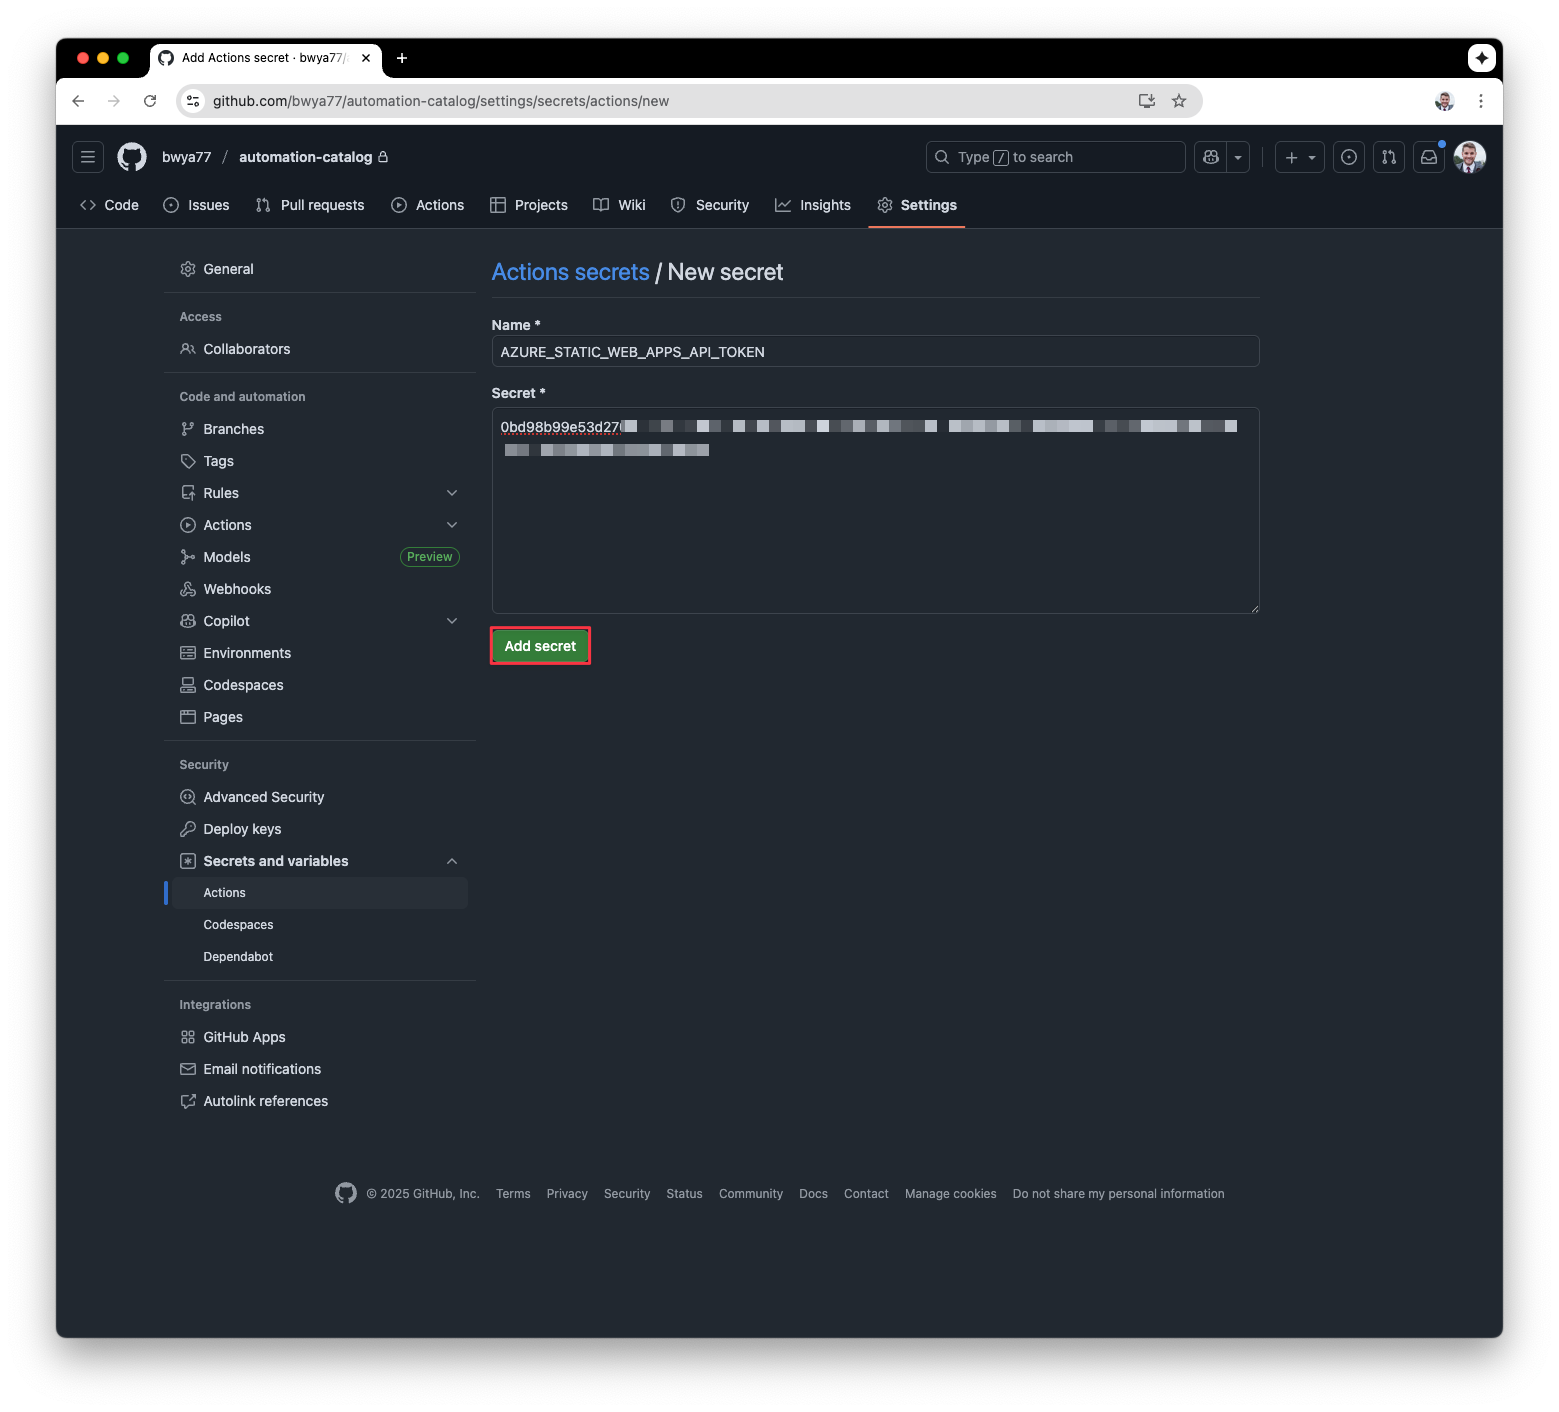Click the GitHub logo in header

tap(132, 157)
